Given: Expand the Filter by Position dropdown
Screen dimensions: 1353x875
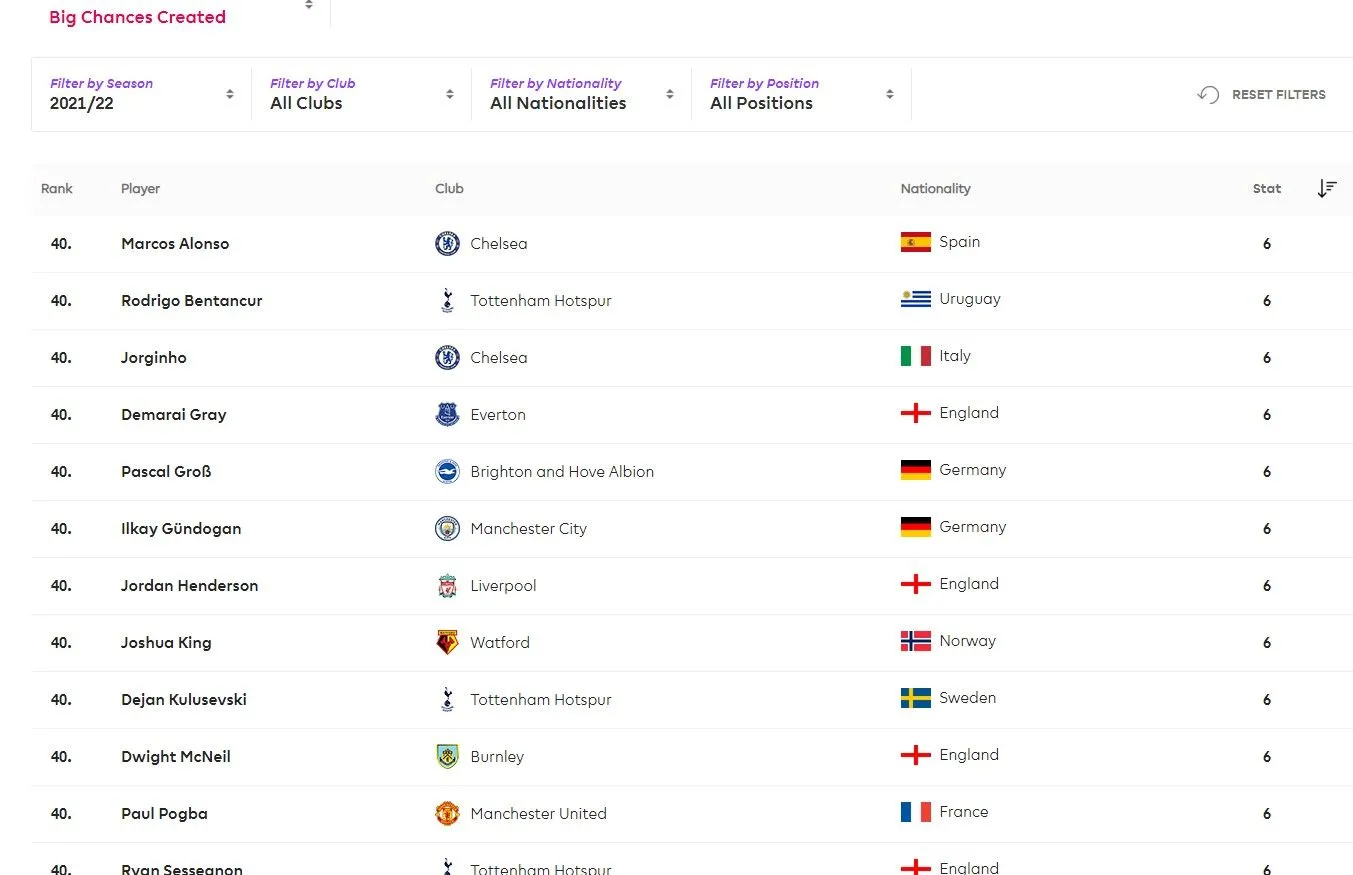Looking at the screenshot, I should 801,94.
